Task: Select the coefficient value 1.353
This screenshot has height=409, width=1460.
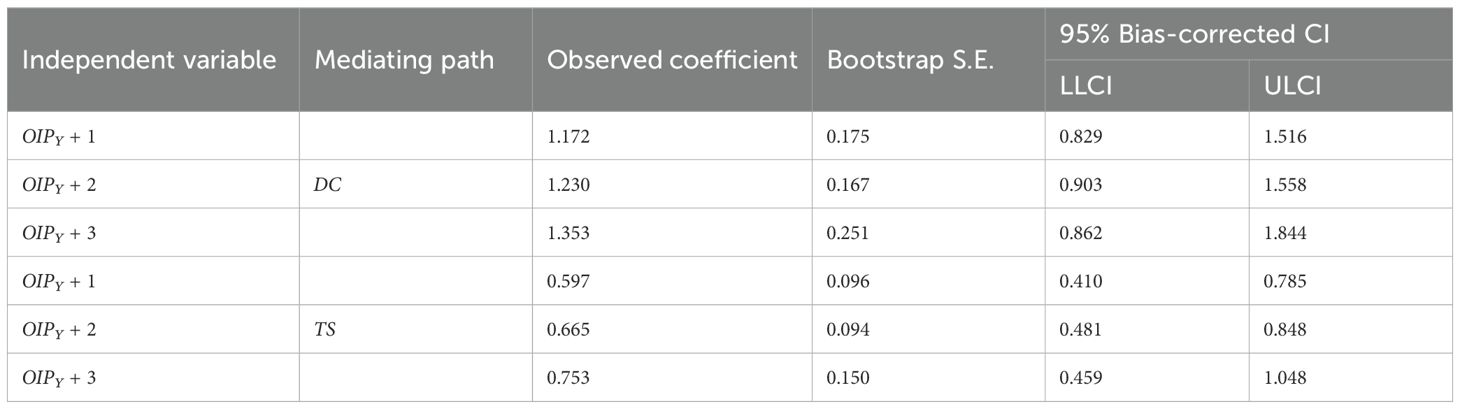Action: click(568, 233)
